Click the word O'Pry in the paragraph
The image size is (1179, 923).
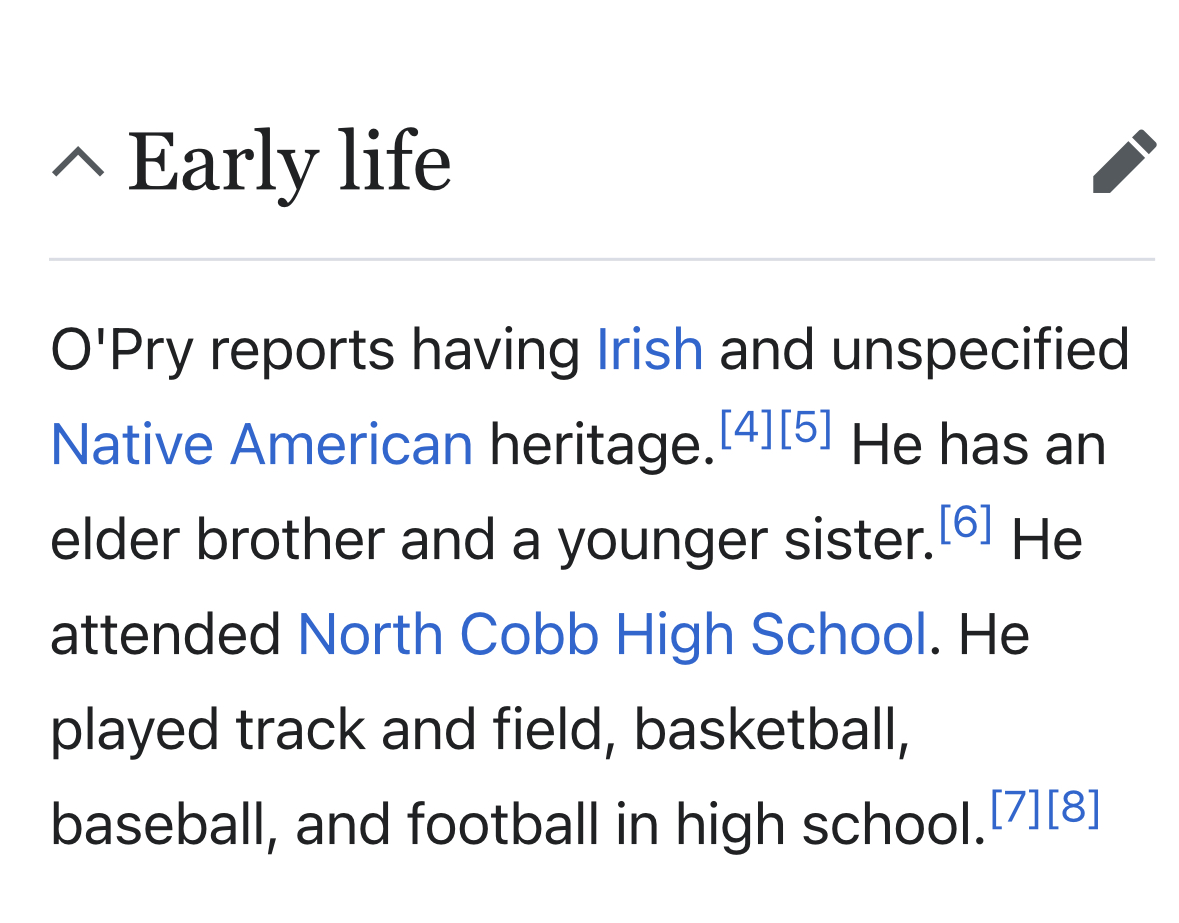122,350
